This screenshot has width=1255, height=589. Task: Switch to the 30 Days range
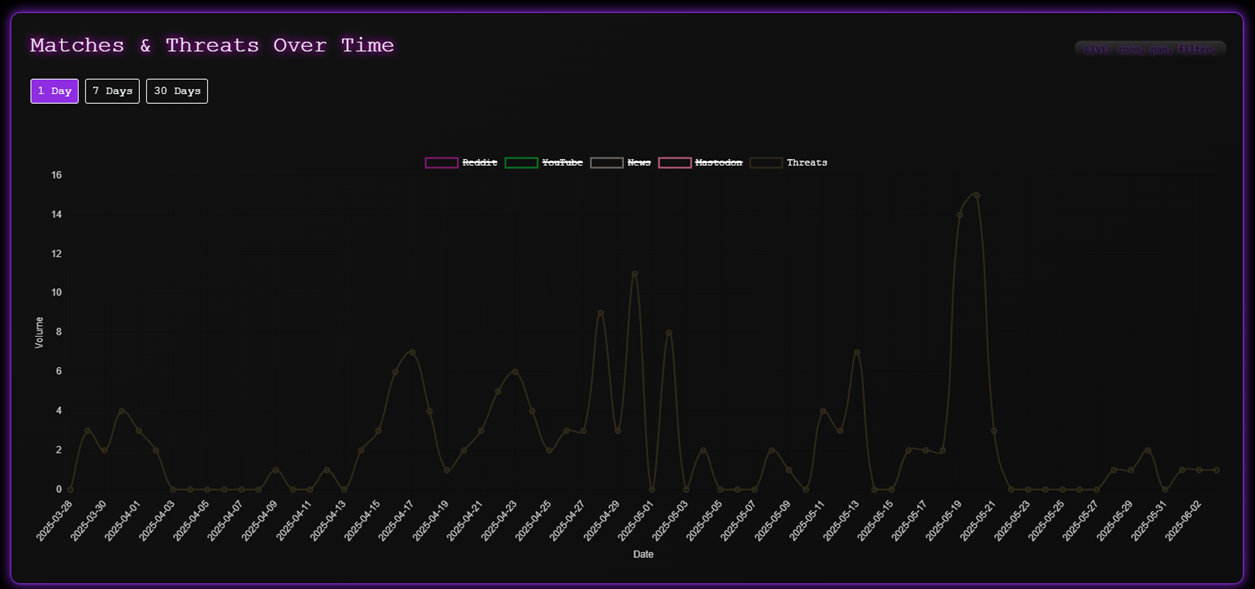[177, 91]
